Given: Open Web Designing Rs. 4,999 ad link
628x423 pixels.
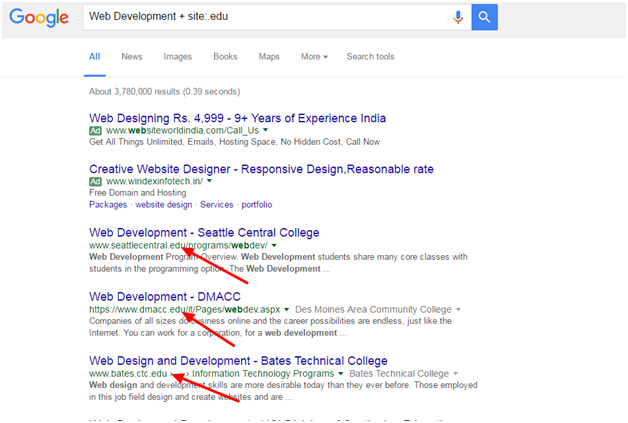Looking at the screenshot, I should 237,118.
